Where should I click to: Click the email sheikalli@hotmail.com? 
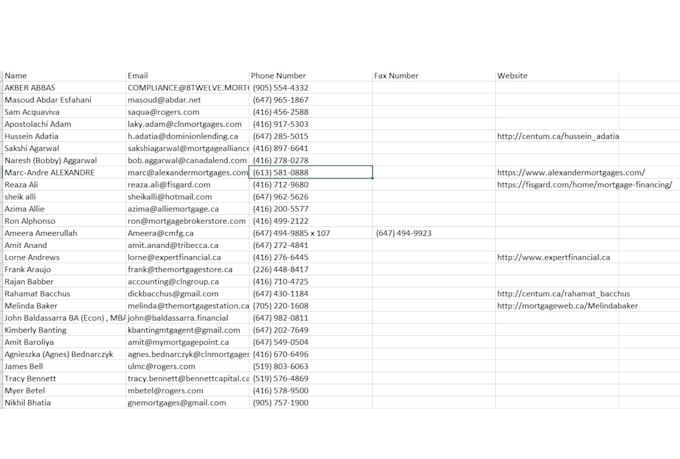170,197
